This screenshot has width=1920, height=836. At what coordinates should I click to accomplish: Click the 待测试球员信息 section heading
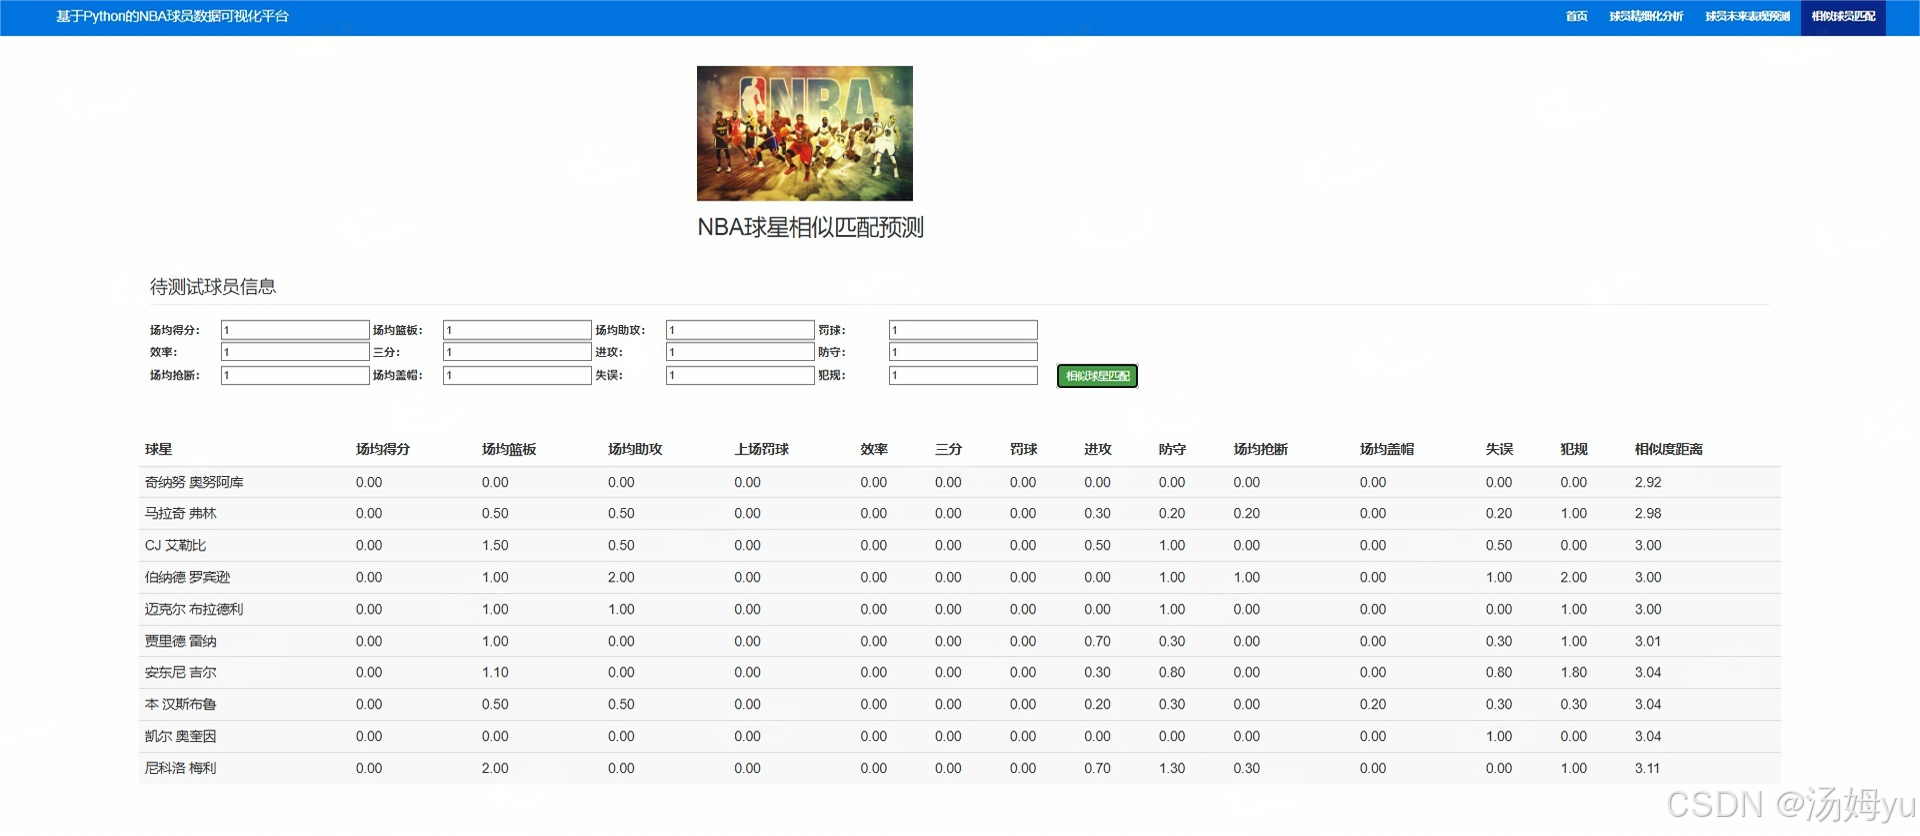click(213, 287)
